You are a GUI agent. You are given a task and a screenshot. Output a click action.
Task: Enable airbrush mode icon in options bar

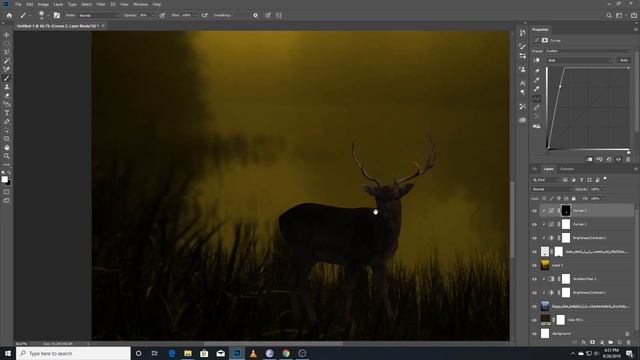pos(204,15)
